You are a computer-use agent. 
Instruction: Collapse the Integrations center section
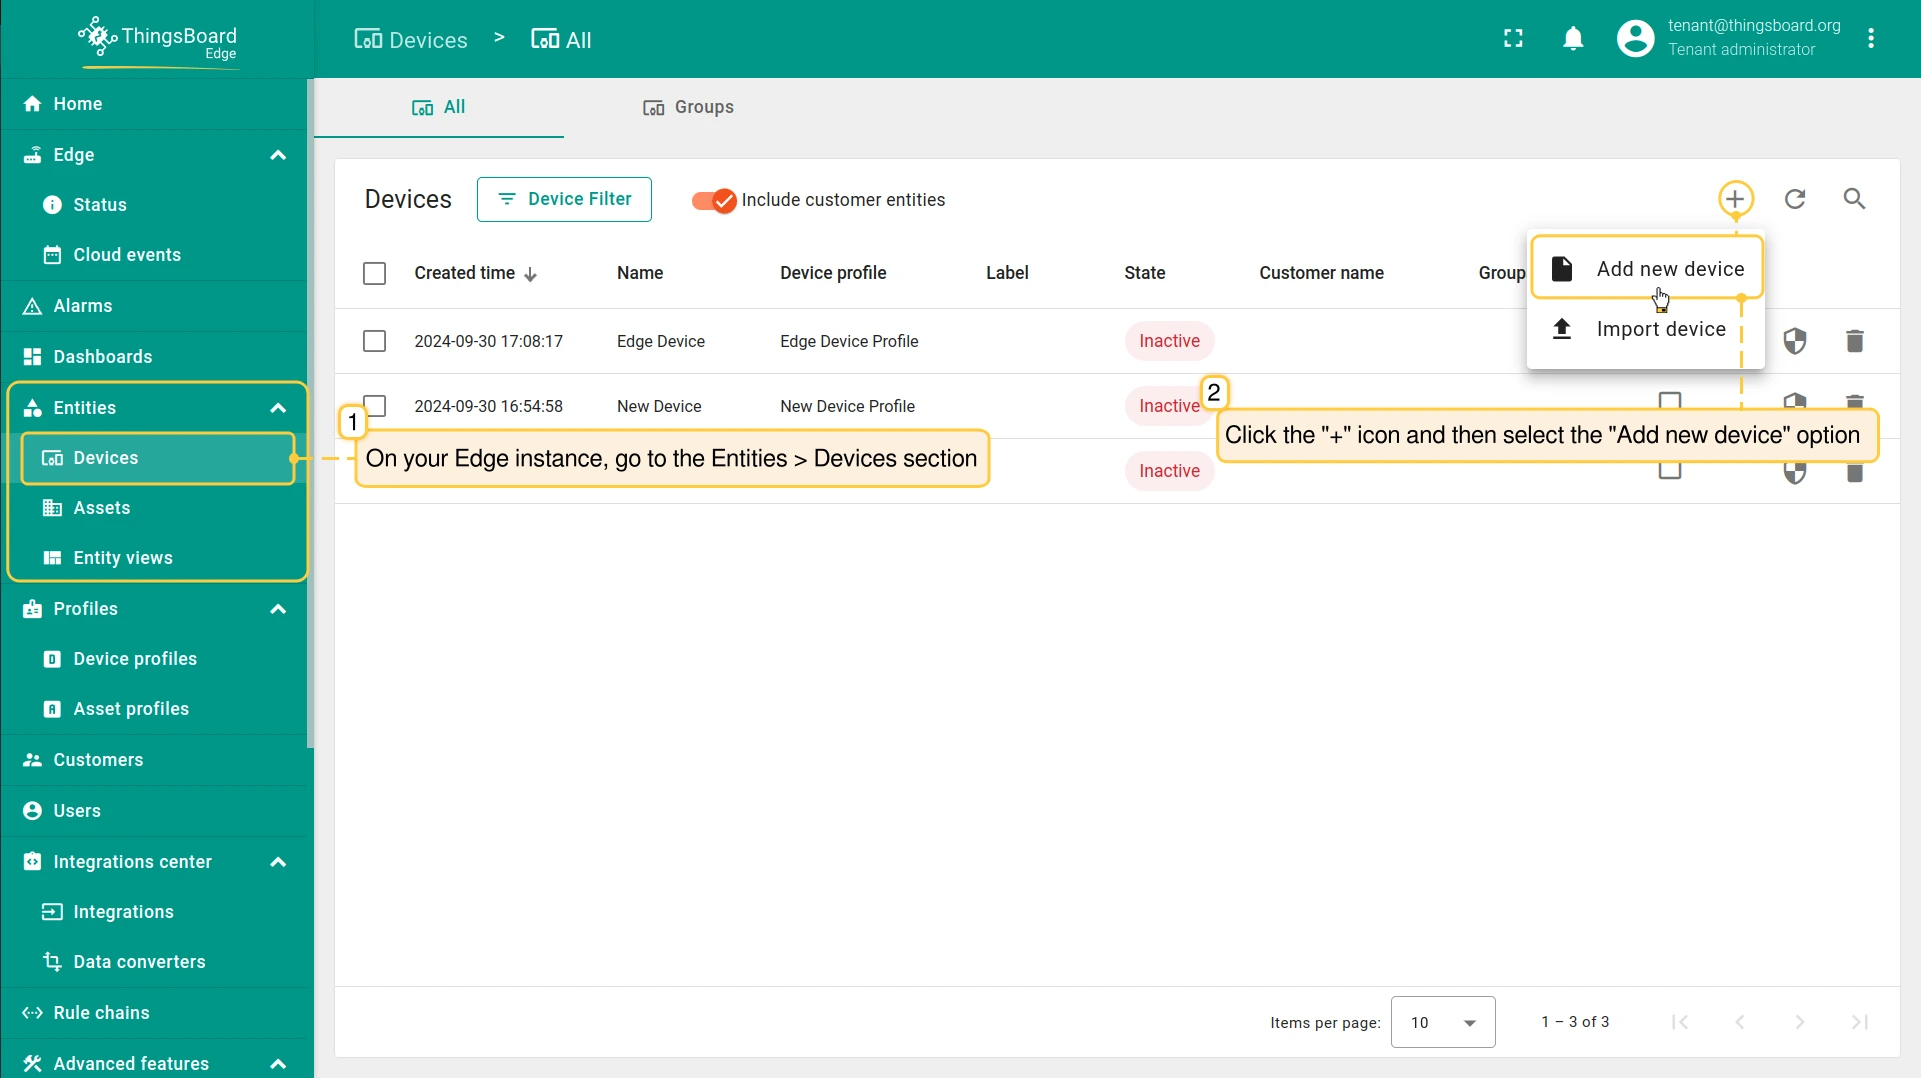[278, 862]
